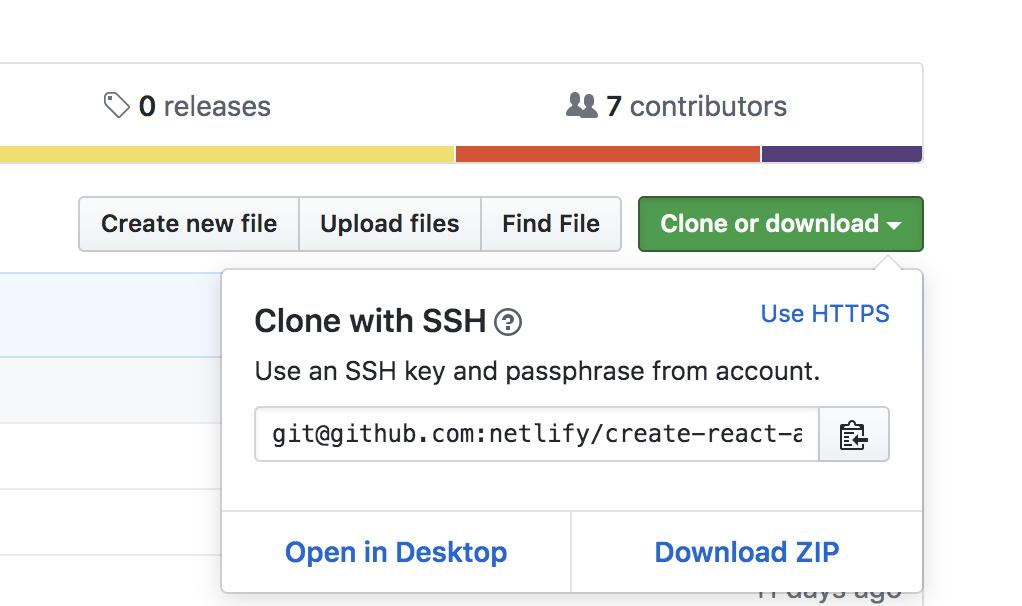Viewport: 1022px width, 606px height.
Task: Click the SSH key and passphrase description
Action: pos(537,372)
